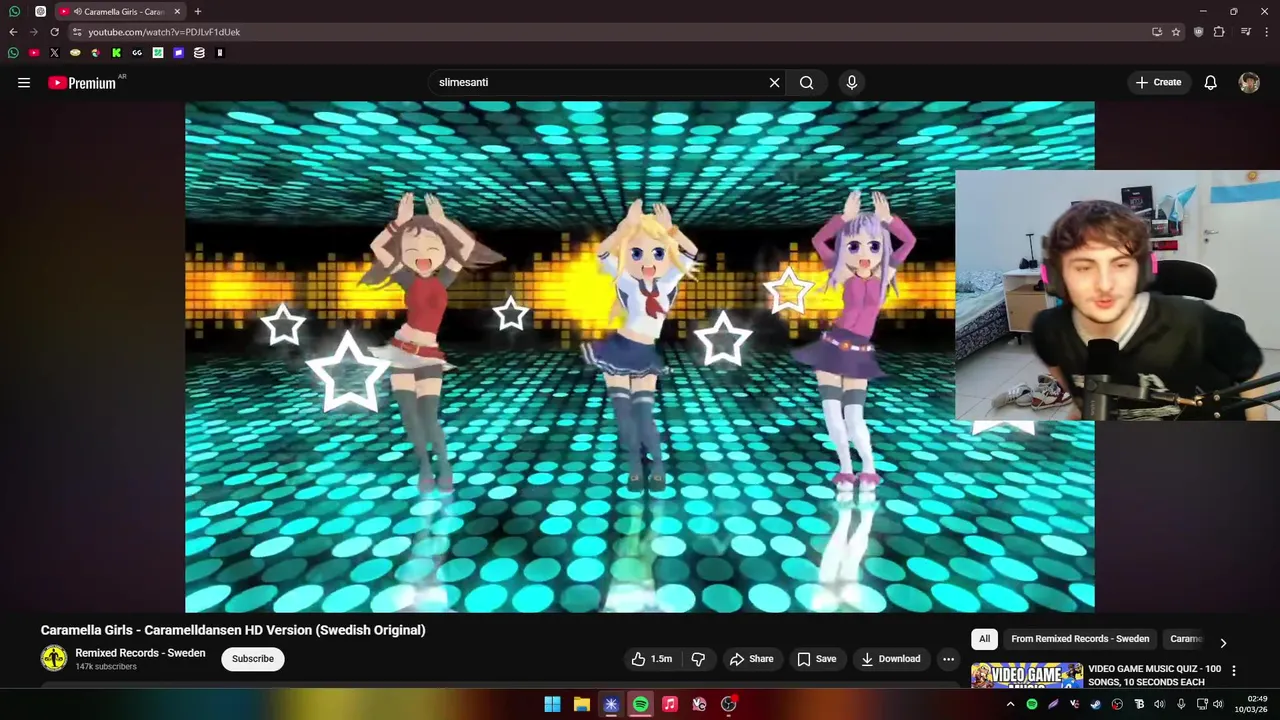Open options for Video Game Music Quiz video

click(1233, 671)
